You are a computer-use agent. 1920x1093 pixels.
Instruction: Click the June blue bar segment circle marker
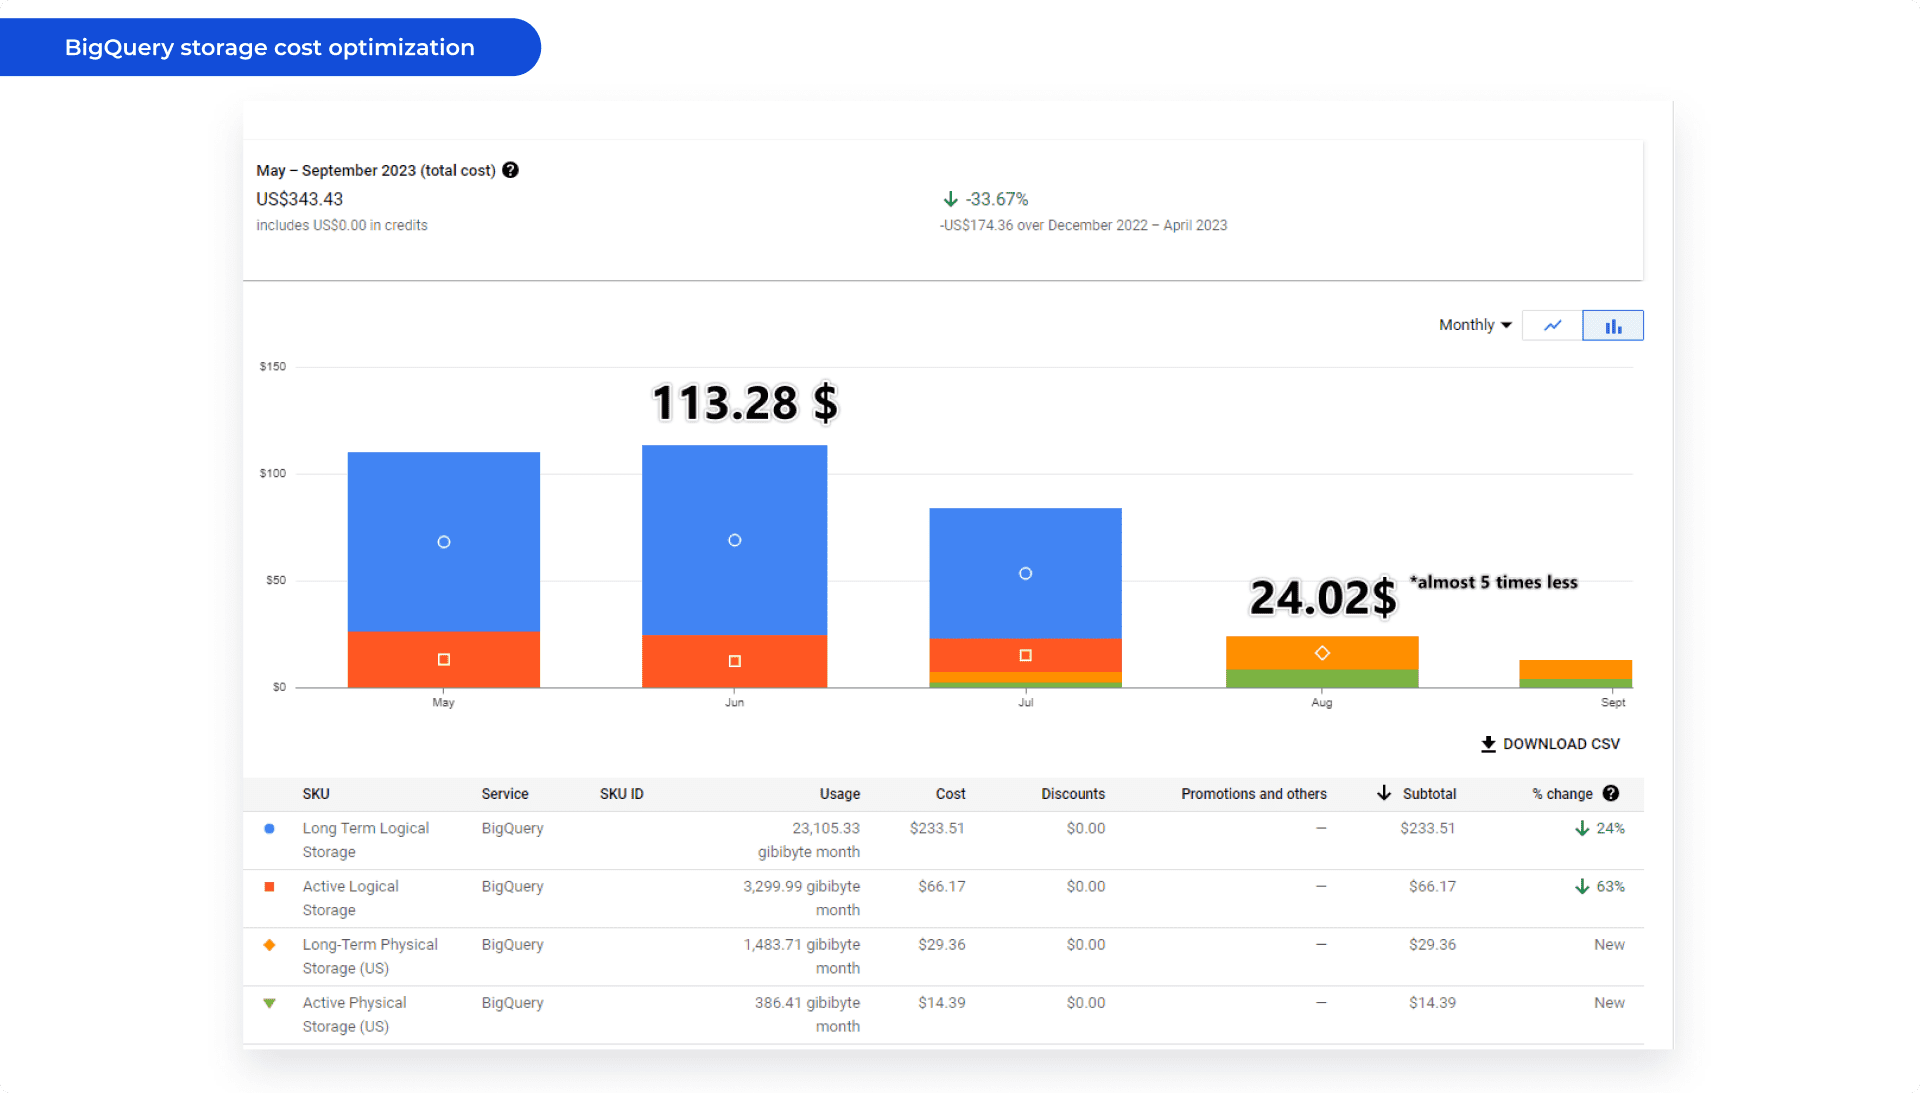click(735, 540)
